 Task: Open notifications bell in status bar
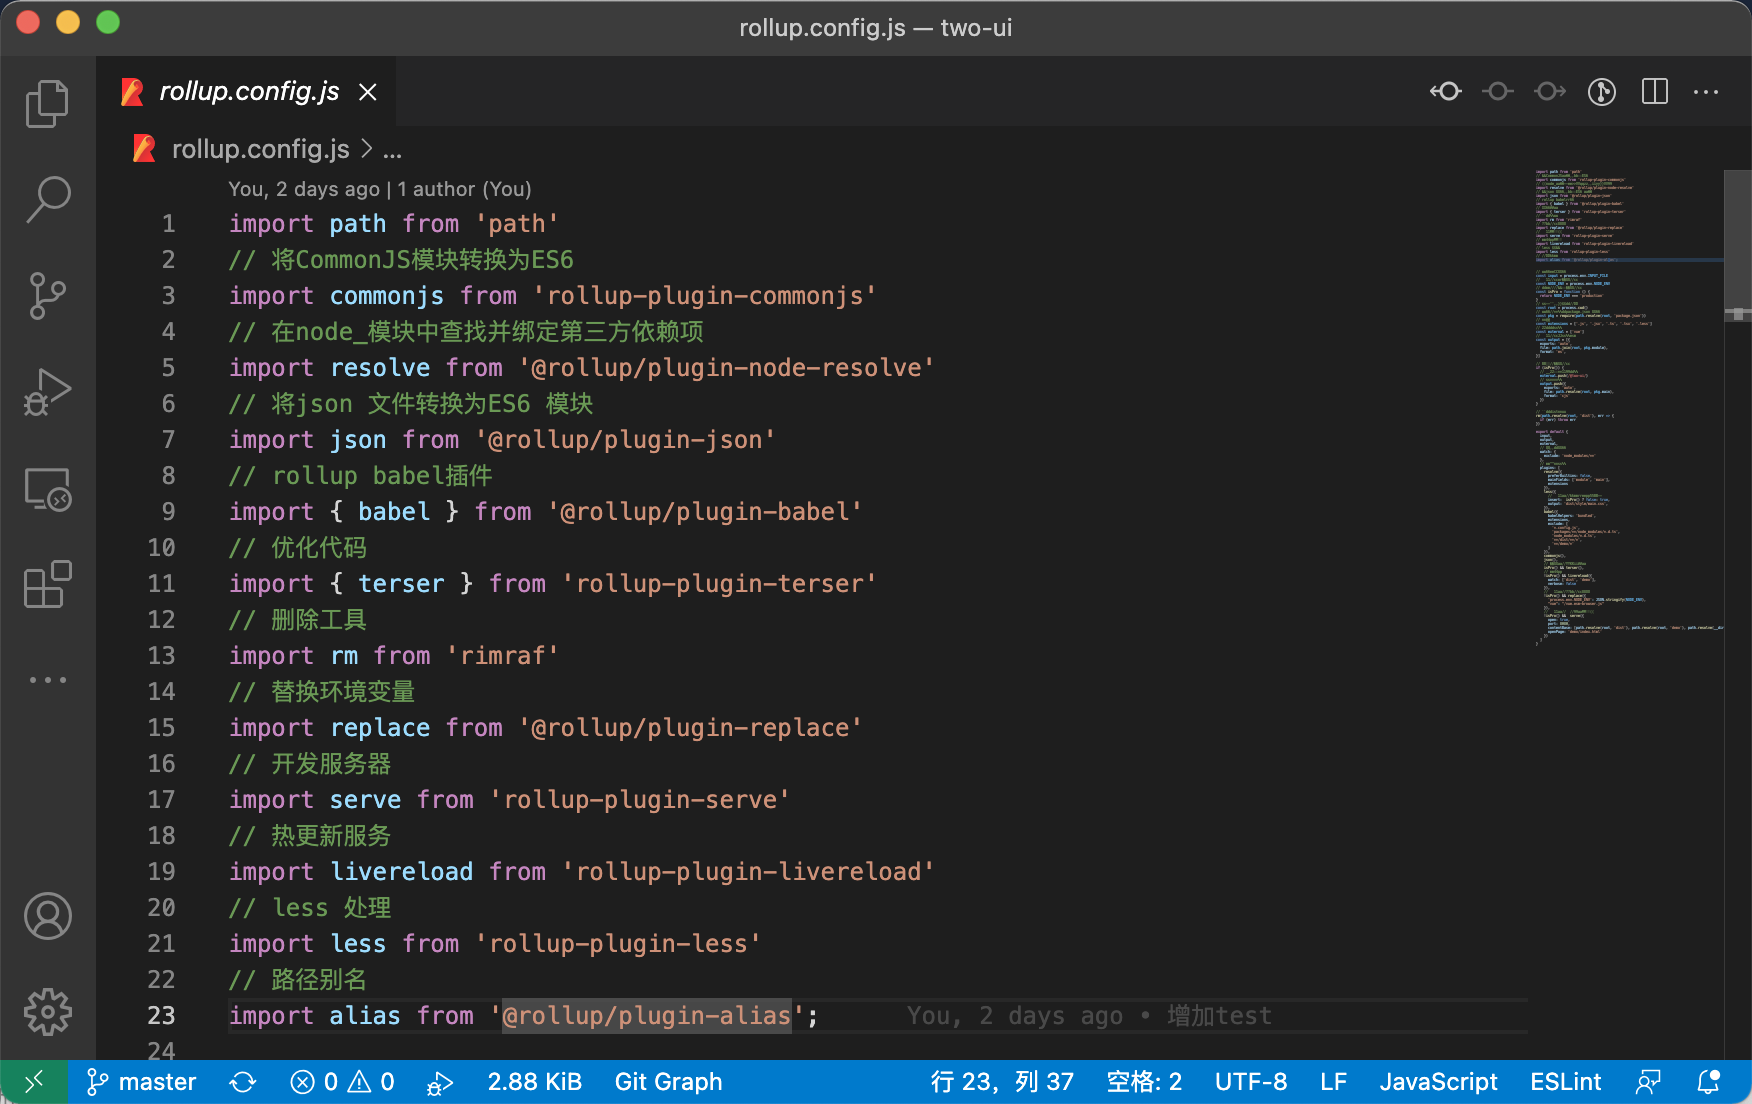click(1708, 1082)
